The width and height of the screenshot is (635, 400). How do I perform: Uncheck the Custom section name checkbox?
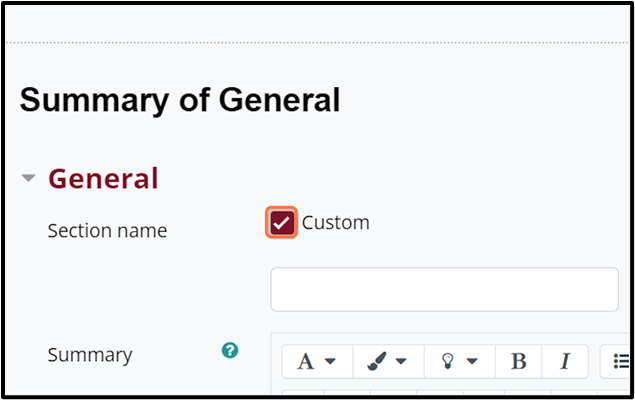click(x=281, y=222)
